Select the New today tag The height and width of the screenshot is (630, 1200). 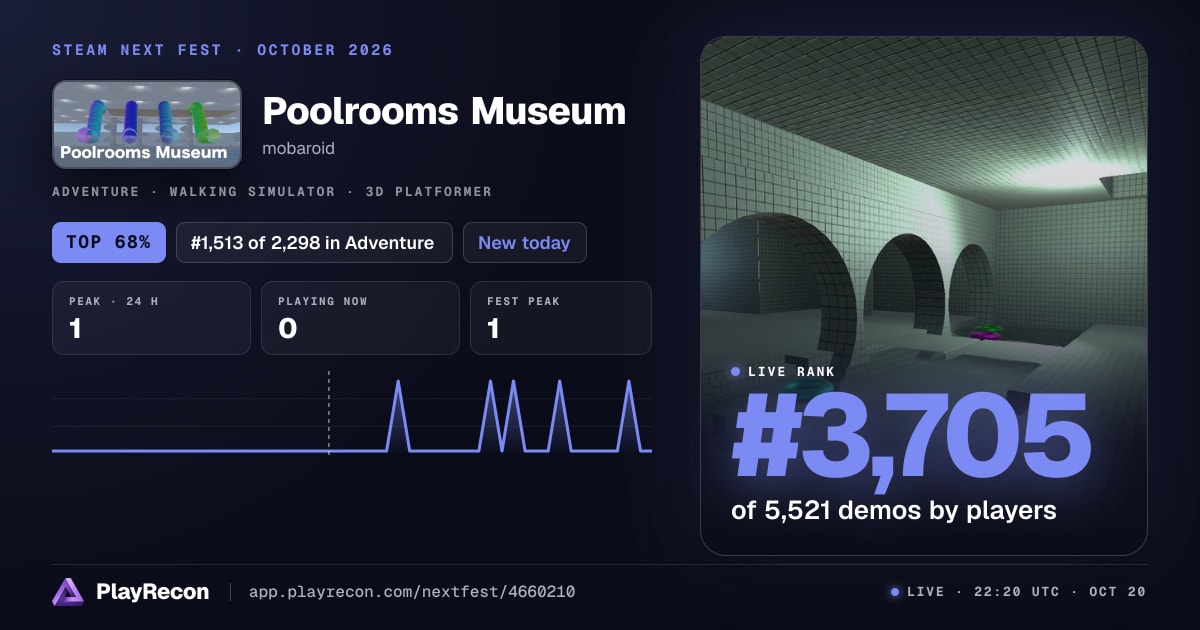[524, 242]
